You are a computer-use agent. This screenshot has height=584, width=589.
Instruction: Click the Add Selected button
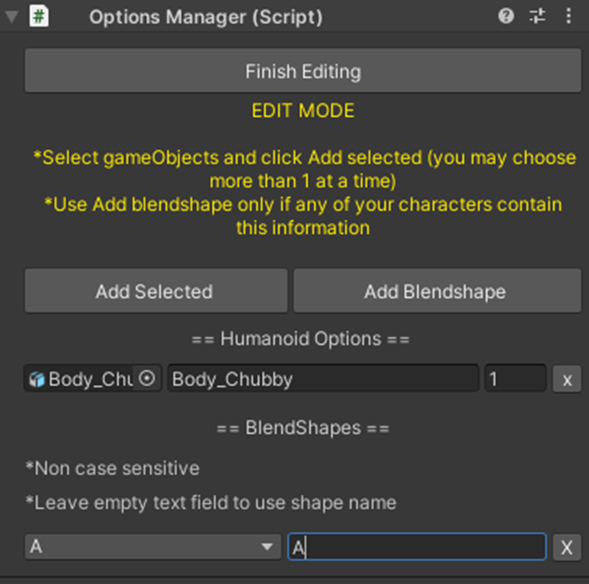pyautogui.click(x=156, y=291)
